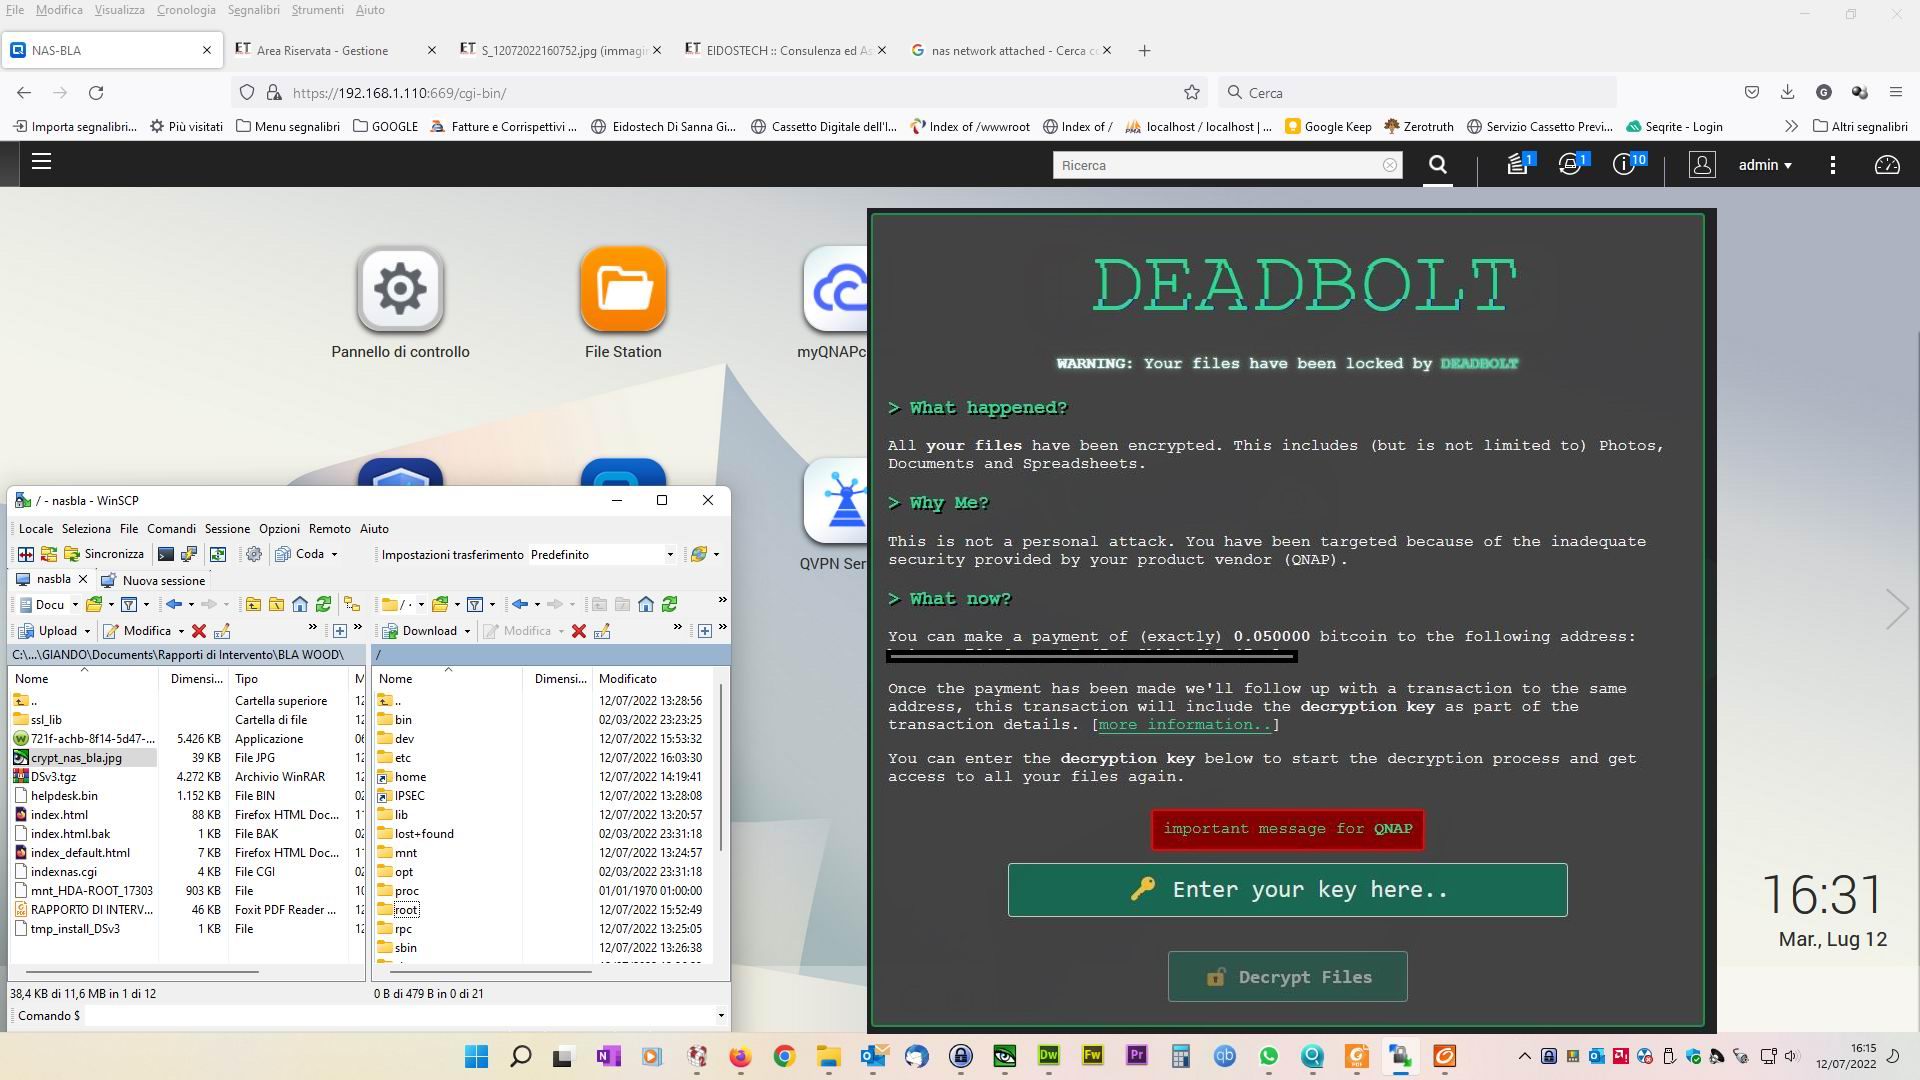Open the WinSCP Sessione menu
This screenshot has width=1920, height=1080.
[x=227, y=528]
